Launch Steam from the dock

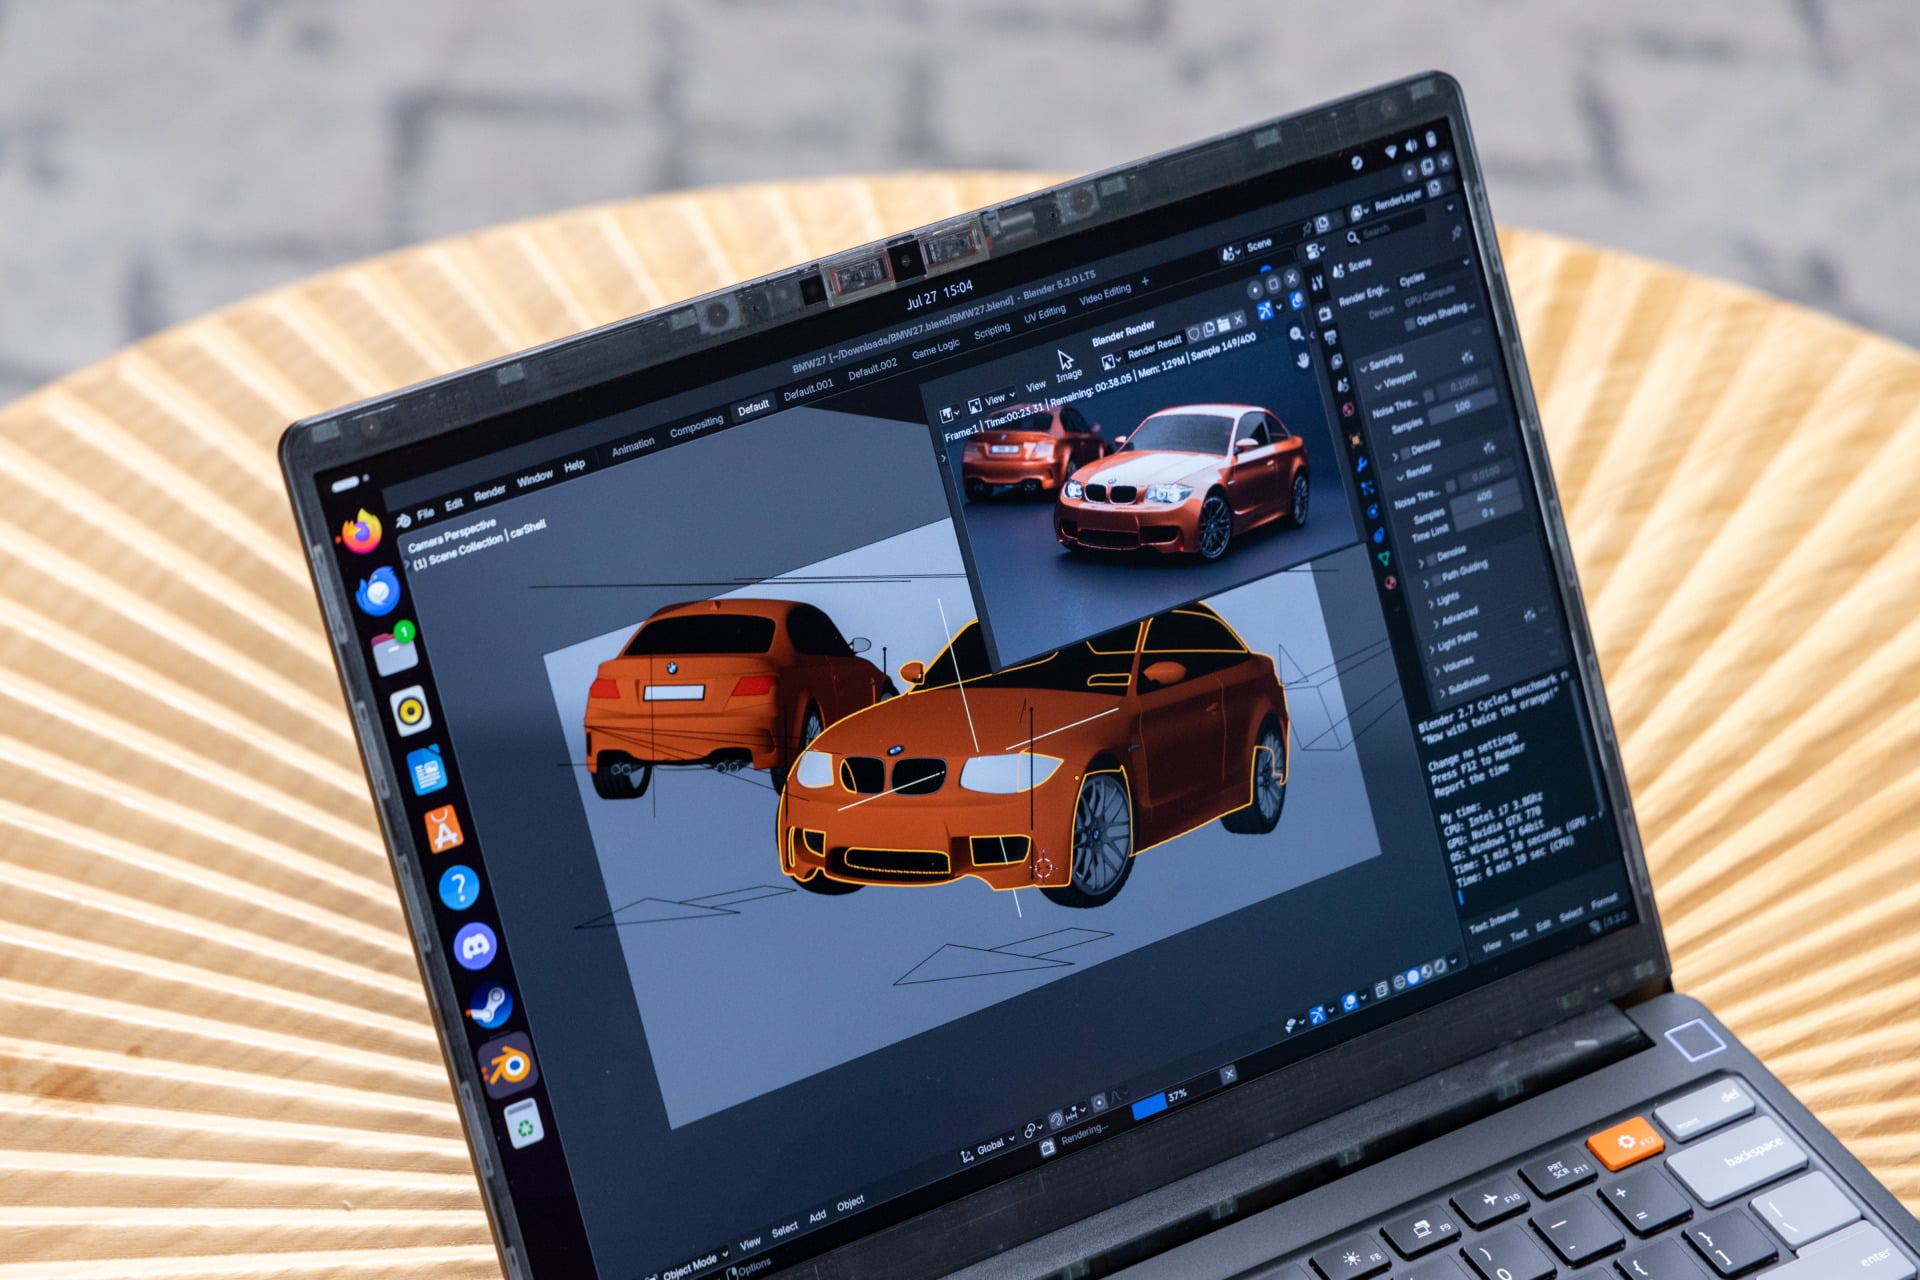pyautogui.click(x=491, y=1006)
